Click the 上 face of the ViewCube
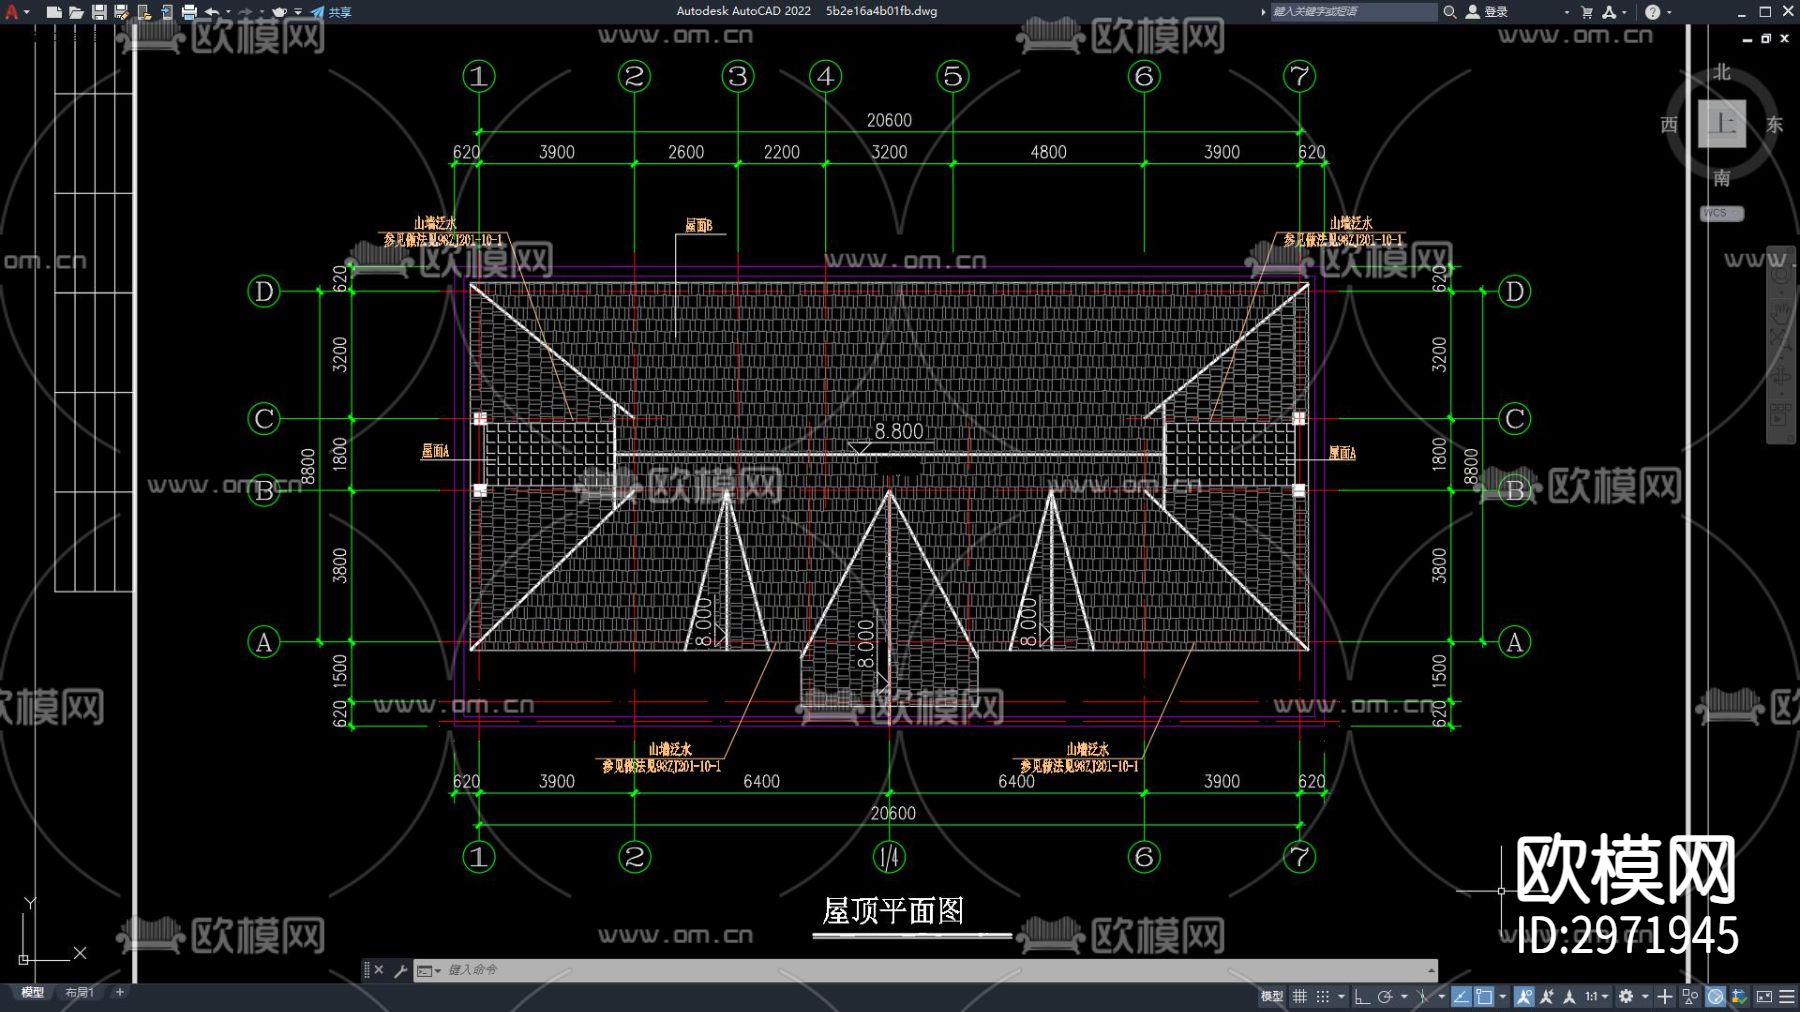The image size is (1800, 1012). (x=1721, y=124)
